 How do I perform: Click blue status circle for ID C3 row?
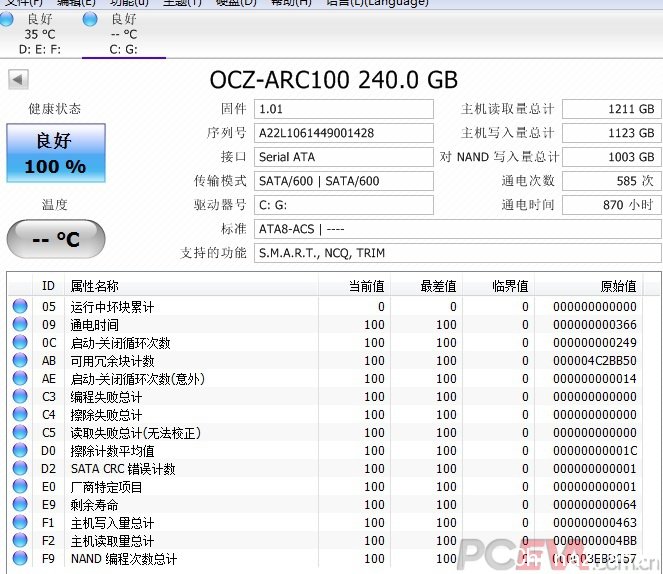coord(20,396)
